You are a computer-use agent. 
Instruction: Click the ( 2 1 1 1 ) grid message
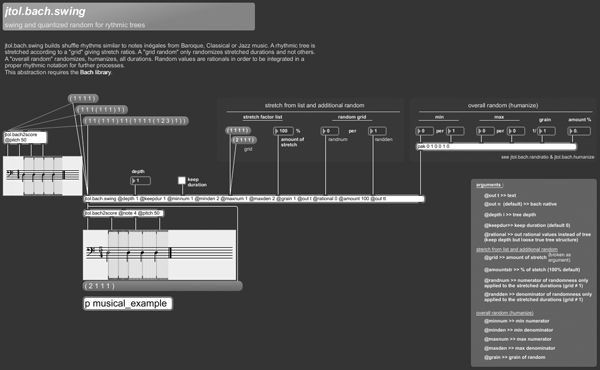point(244,140)
